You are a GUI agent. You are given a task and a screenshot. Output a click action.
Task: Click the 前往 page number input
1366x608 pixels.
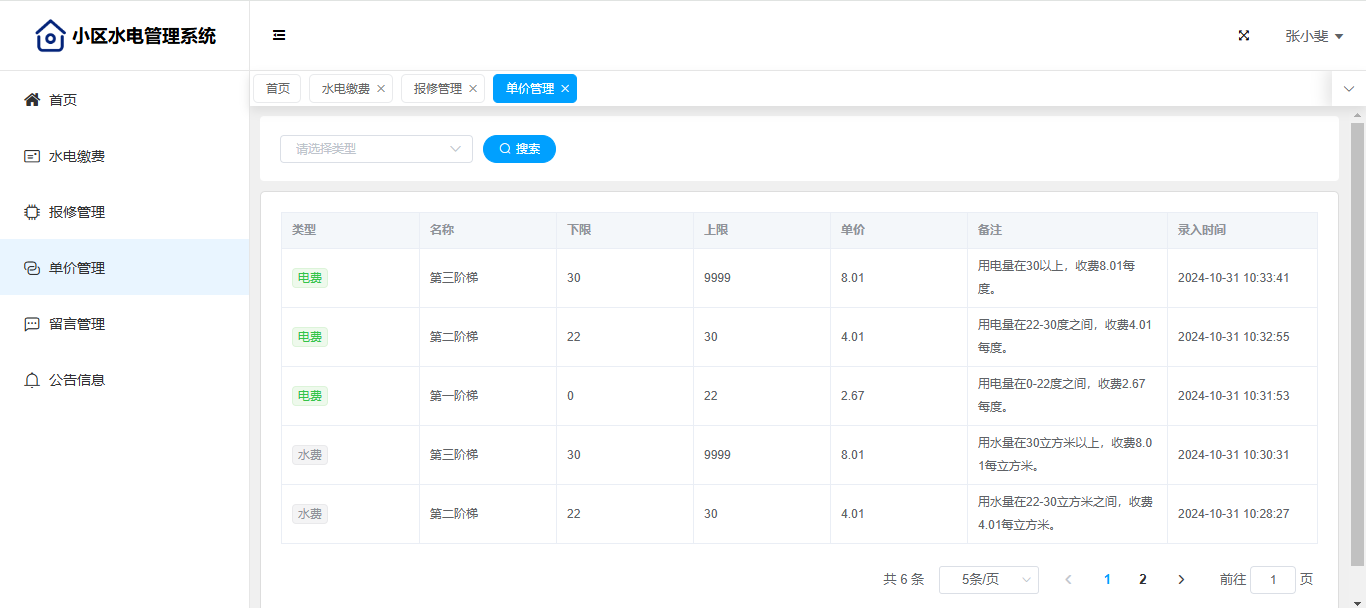[1272, 579]
